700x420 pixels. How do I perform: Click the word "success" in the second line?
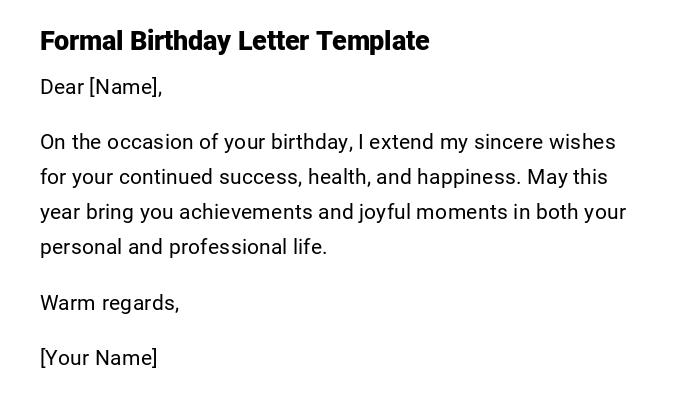[x=264, y=177]
